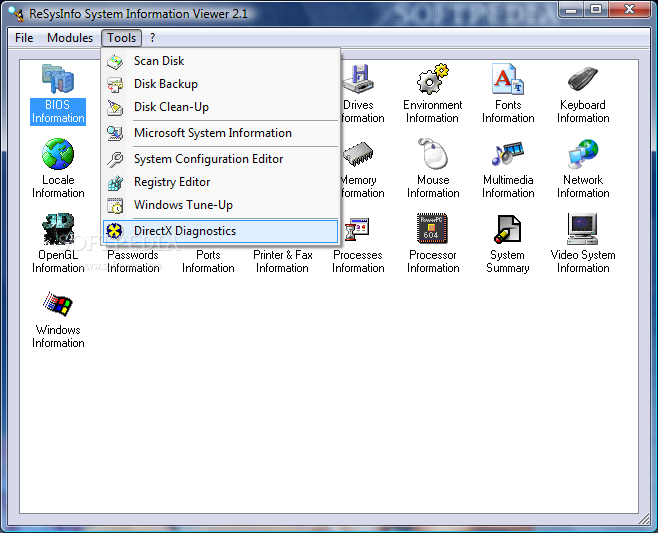This screenshot has height=533, width=658.
Task: Click the Disk Clean-Up menu icon
Action: tap(115, 107)
